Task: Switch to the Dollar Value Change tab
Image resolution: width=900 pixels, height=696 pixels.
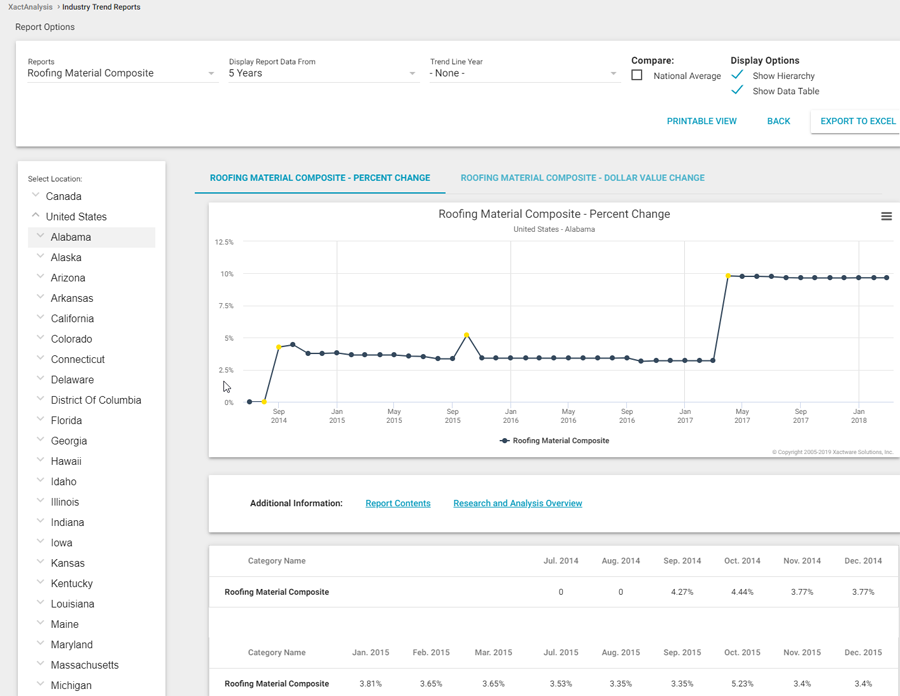Action: click(x=582, y=178)
